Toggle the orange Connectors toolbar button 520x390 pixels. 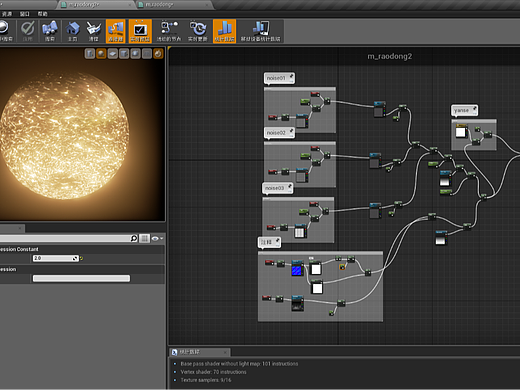click(115, 31)
